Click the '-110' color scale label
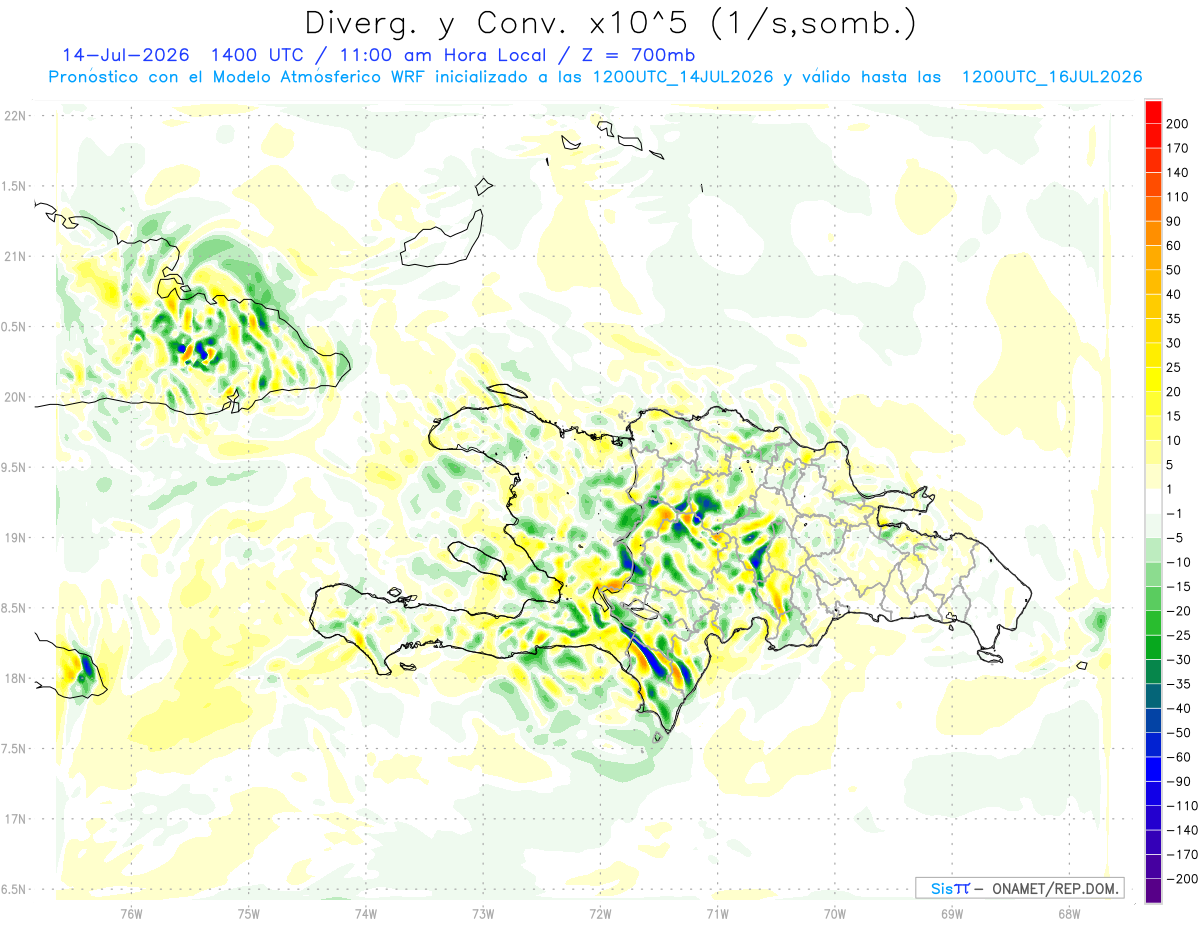Image resolution: width=1200 pixels, height=927 pixels. (1181, 806)
